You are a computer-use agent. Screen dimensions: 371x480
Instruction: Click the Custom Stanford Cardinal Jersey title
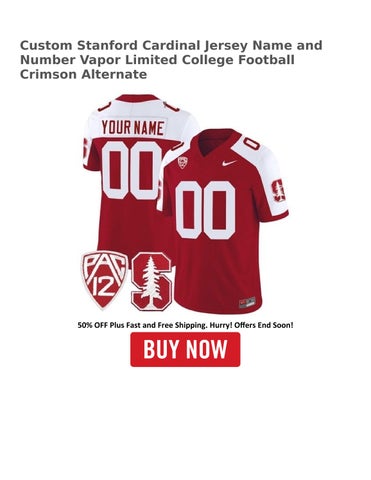pyautogui.click(x=171, y=60)
